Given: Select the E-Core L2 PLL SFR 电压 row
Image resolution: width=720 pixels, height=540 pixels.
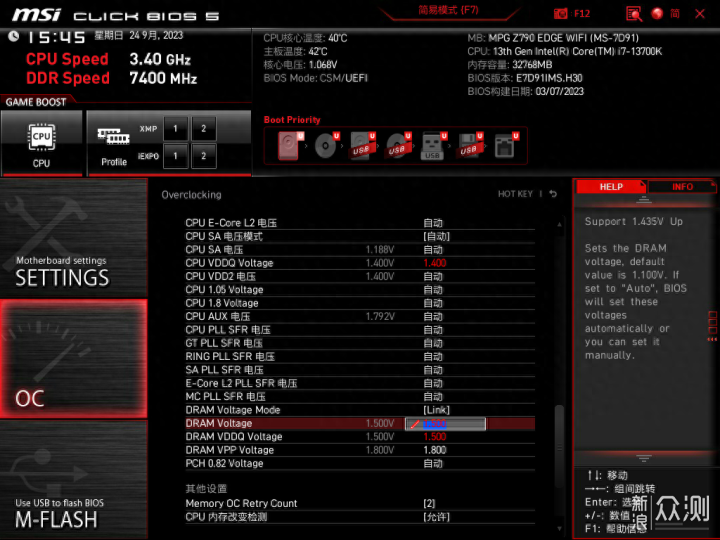Looking at the screenshot, I should tap(360, 383).
